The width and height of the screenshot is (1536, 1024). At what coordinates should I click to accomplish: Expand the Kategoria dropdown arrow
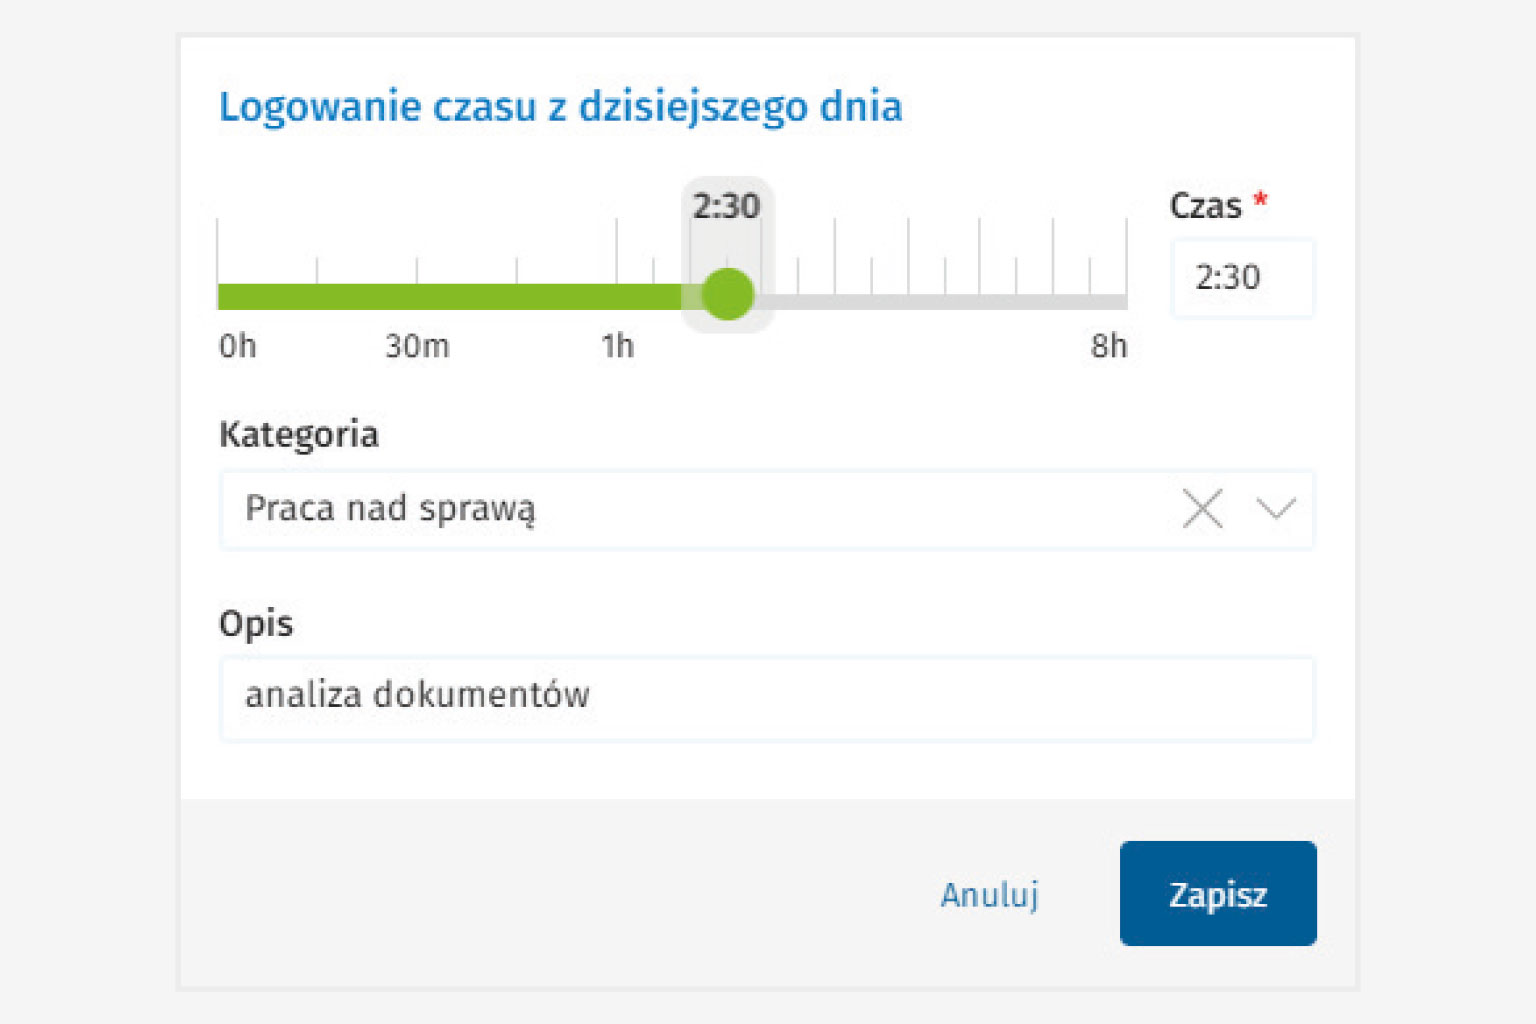tap(1276, 509)
